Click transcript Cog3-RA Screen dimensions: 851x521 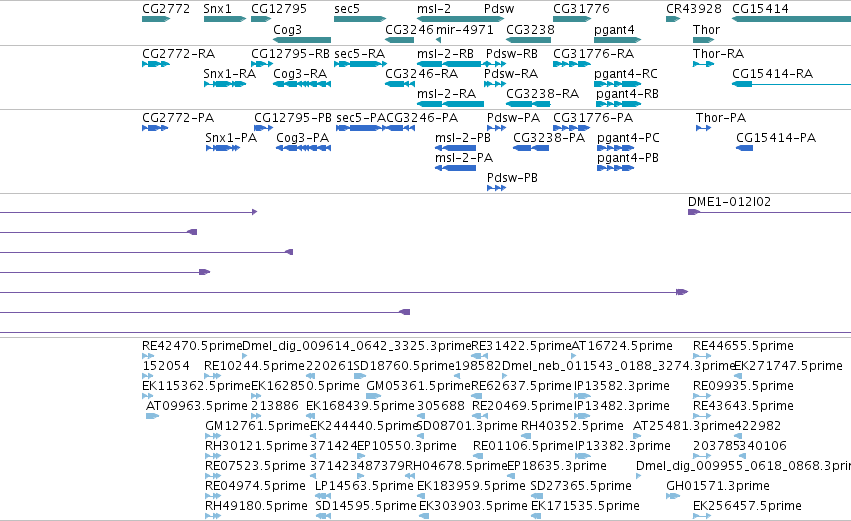click(302, 84)
